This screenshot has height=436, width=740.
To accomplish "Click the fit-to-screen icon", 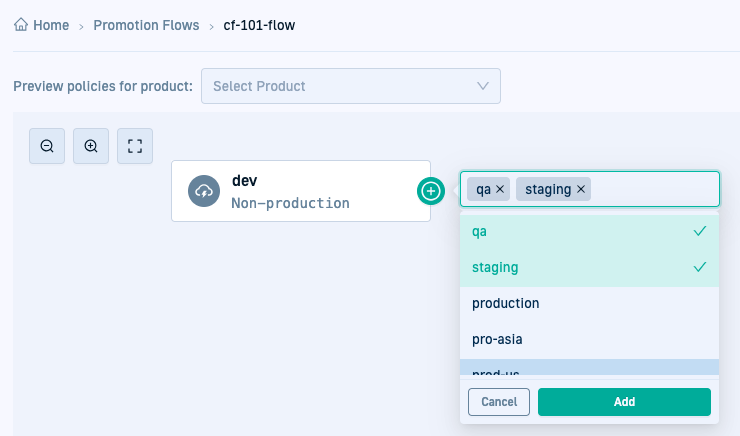I will tap(135, 146).
